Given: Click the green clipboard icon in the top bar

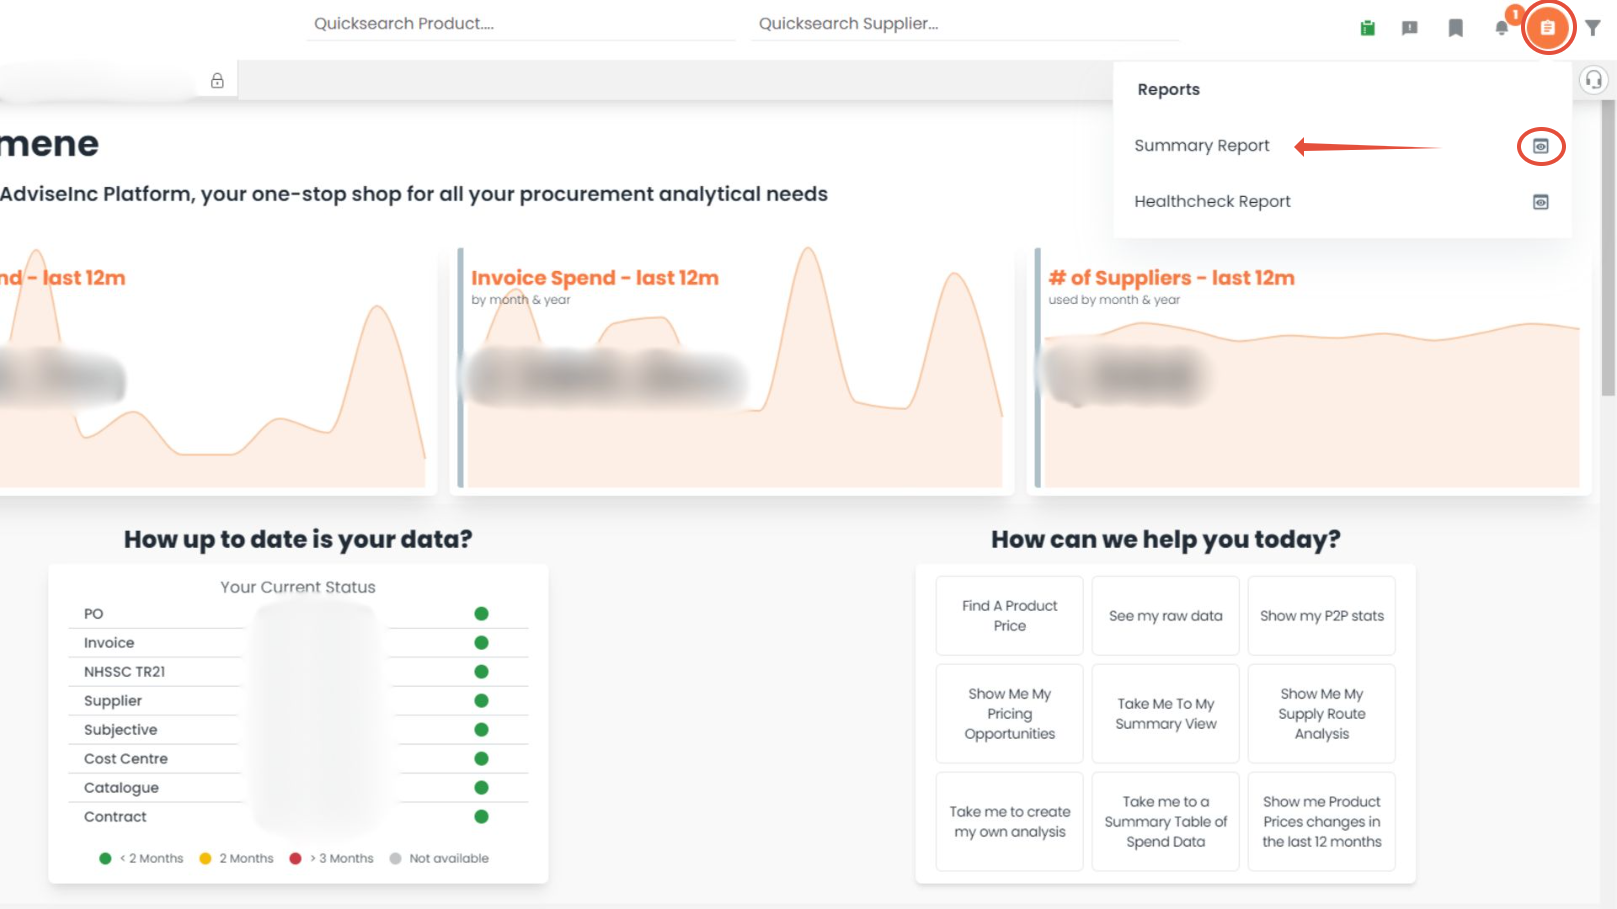Looking at the screenshot, I should 1367,28.
